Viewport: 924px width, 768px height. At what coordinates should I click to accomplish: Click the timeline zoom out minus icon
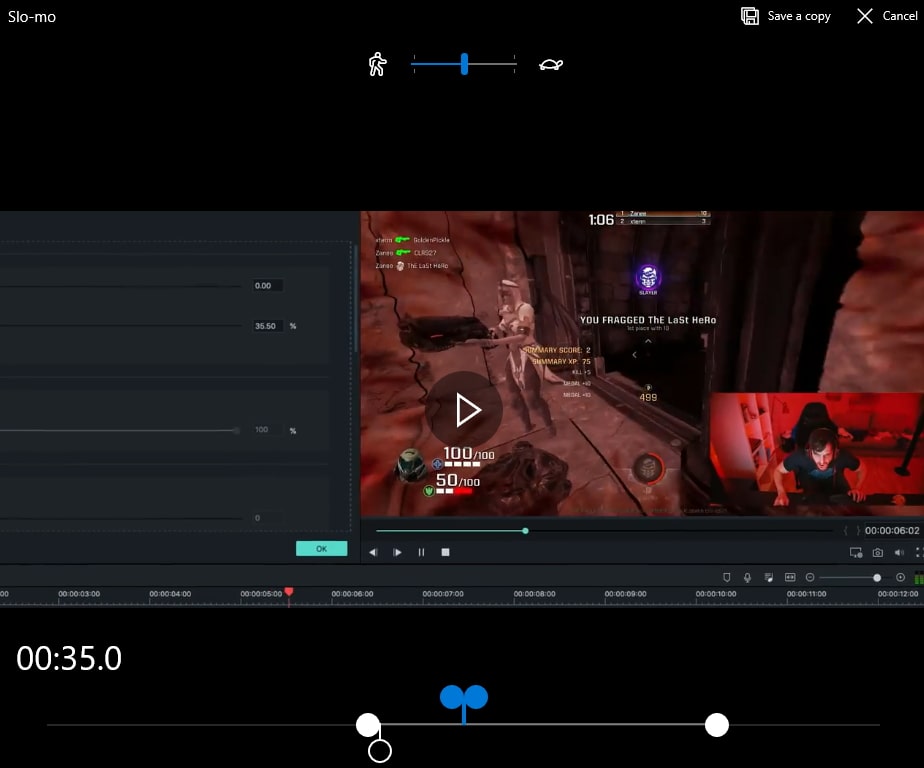point(810,578)
